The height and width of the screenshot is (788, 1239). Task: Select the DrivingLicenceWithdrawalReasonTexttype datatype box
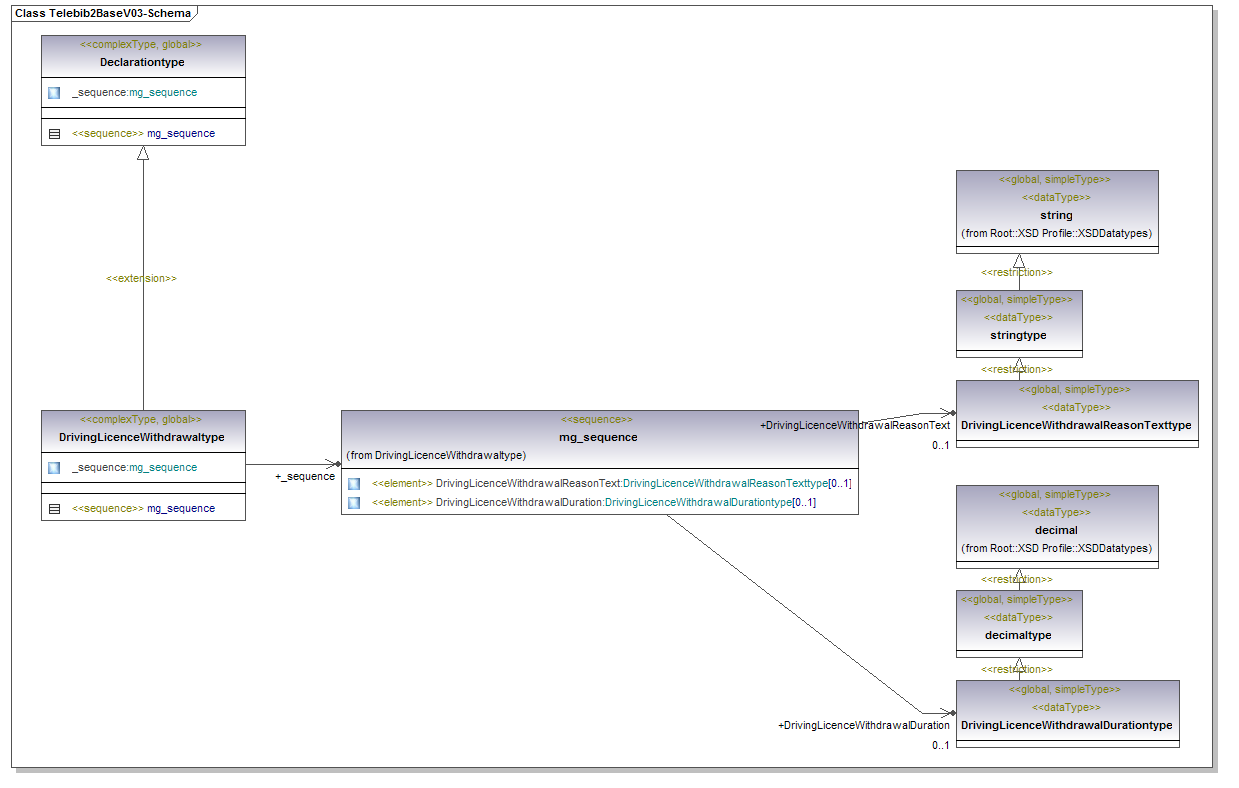[1076, 414]
